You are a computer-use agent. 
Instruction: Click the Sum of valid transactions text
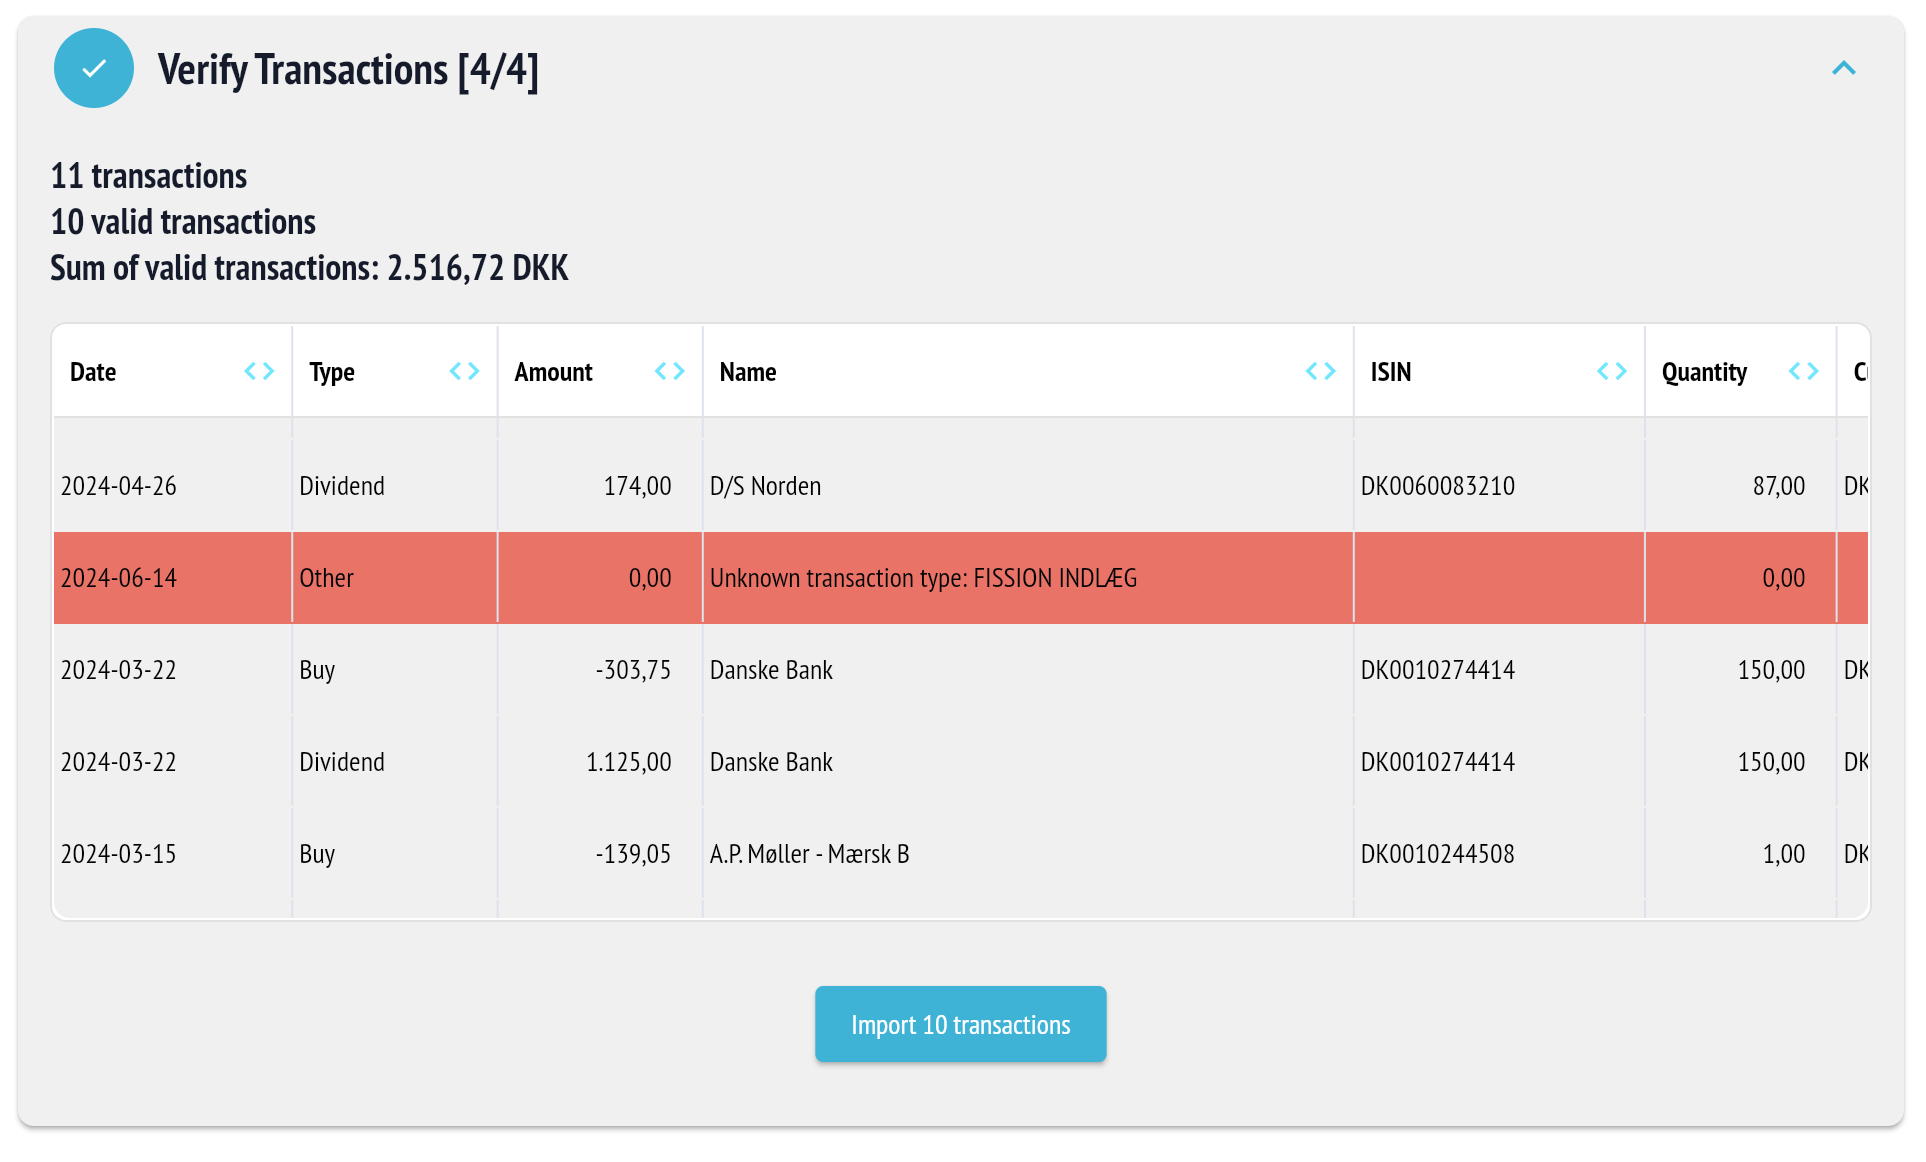click(x=309, y=268)
